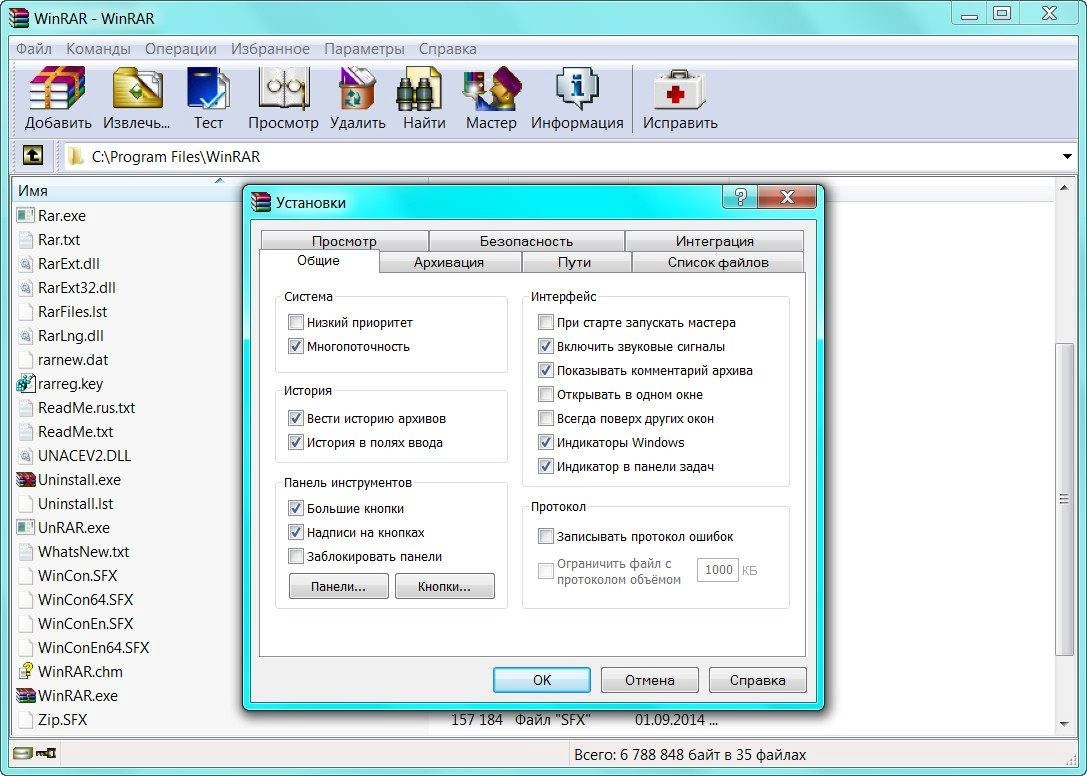Click the dialog help question mark button

(x=740, y=197)
